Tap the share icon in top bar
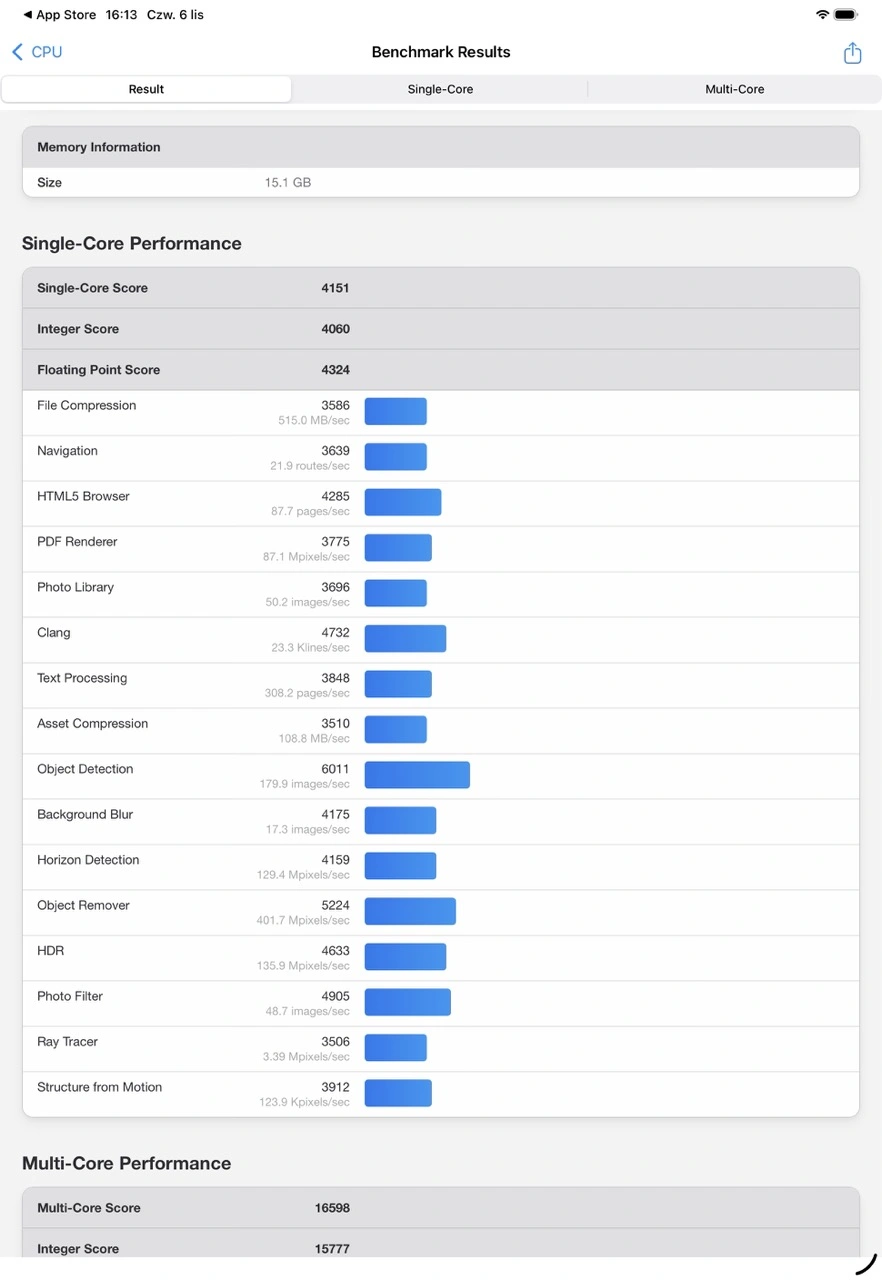The height and width of the screenshot is (1280, 882). (x=852, y=53)
